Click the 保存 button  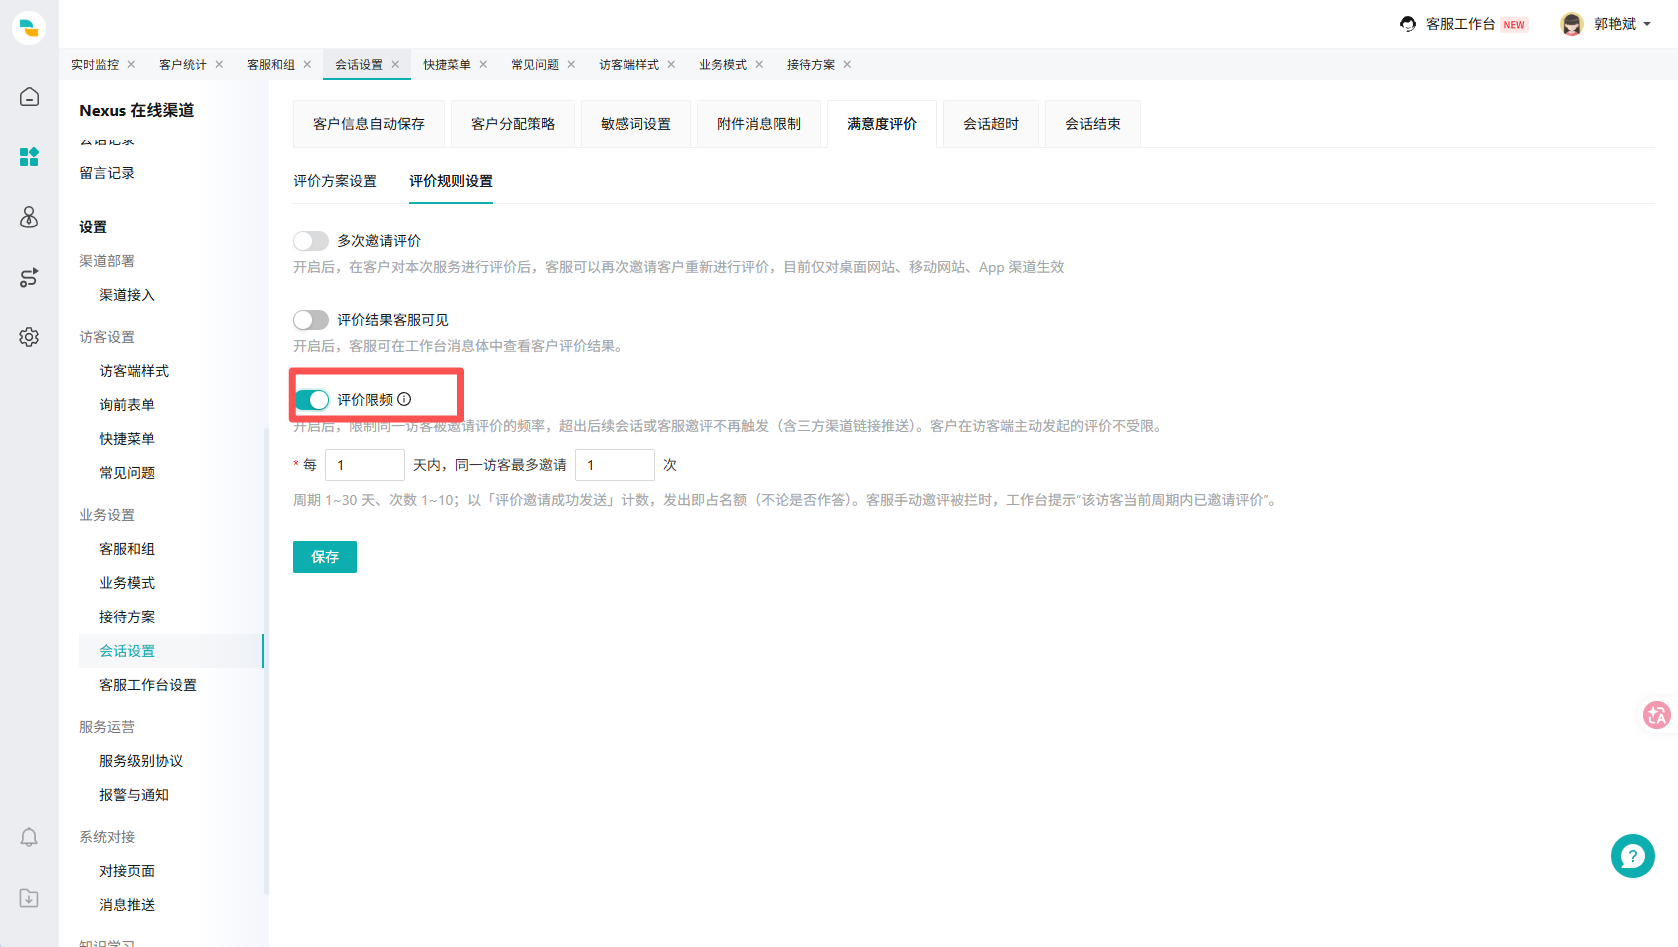click(x=325, y=557)
